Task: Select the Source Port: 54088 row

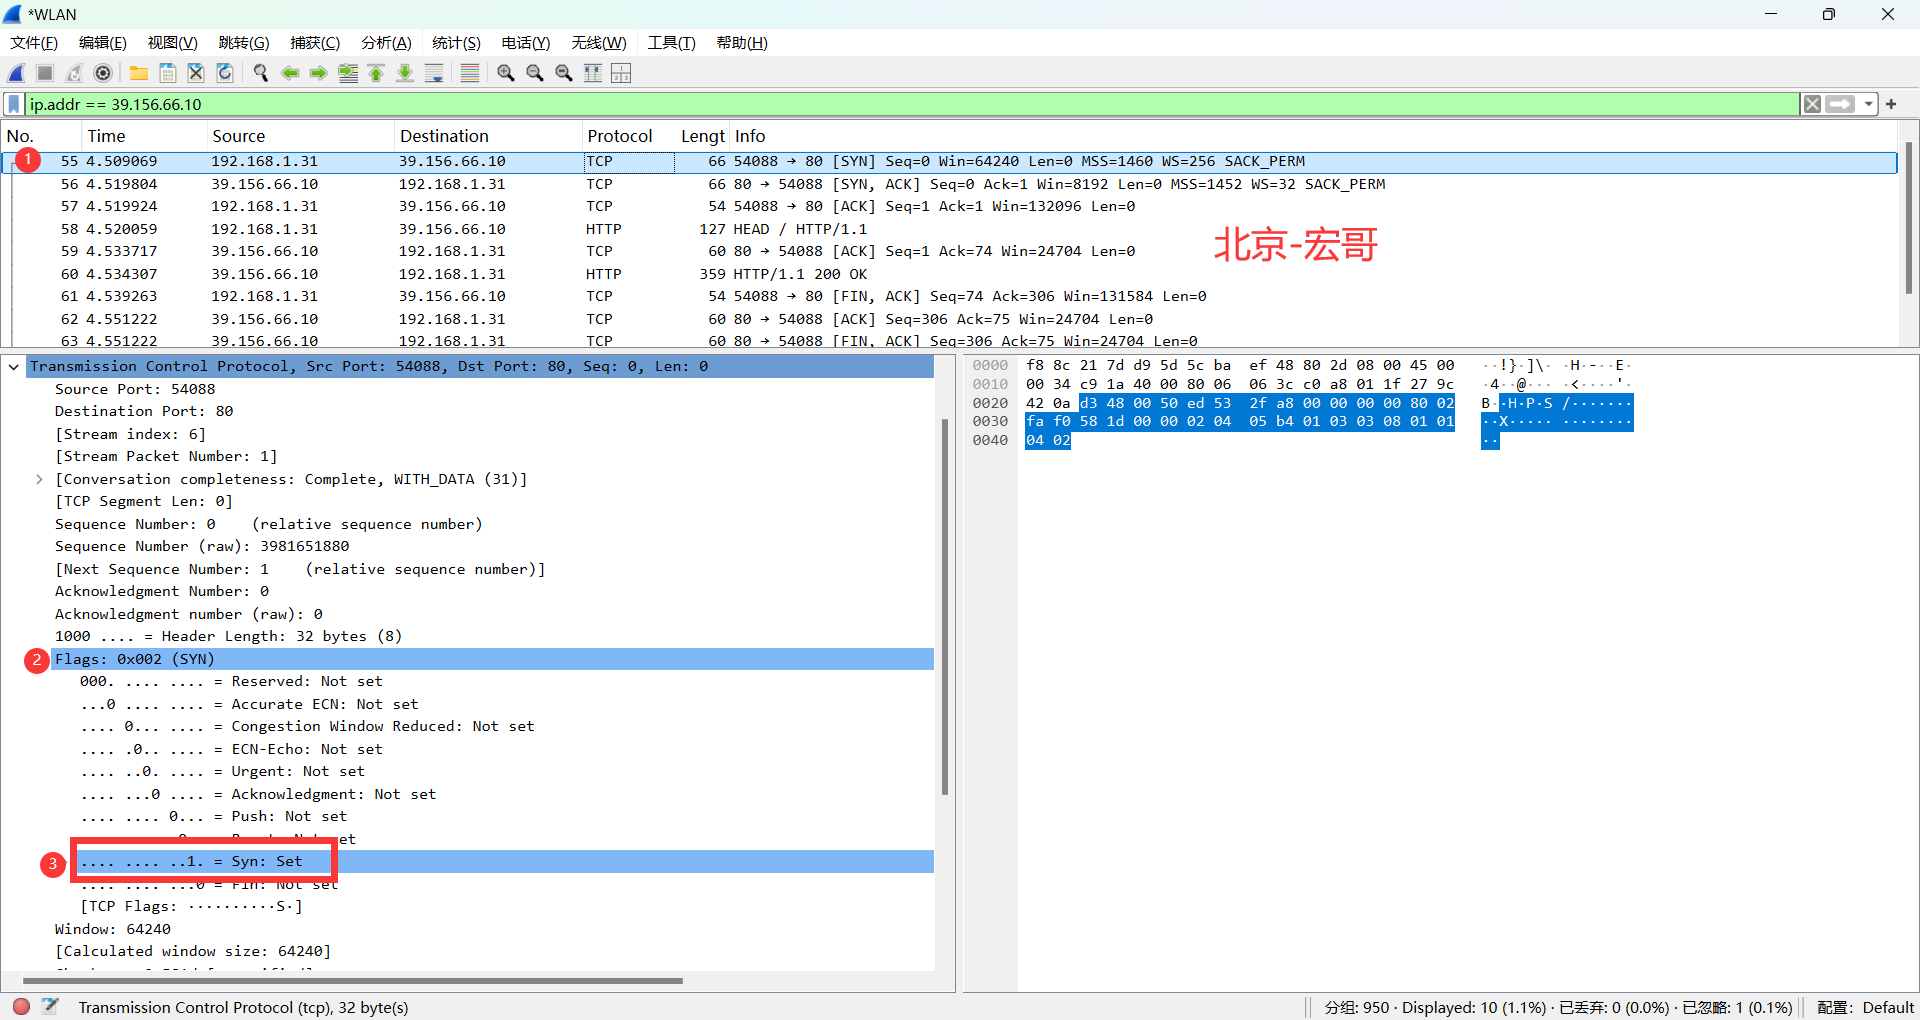Action: [x=493, y=389]
